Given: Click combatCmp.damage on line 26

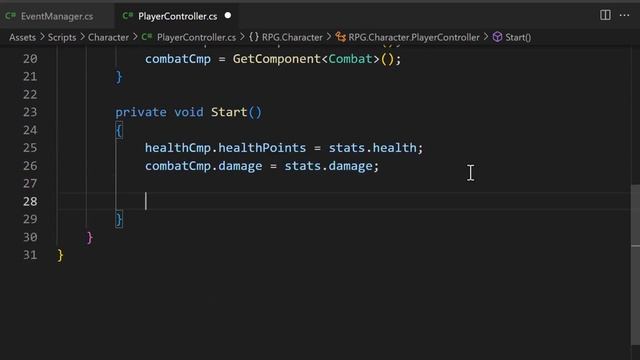Looking at the screenshot, I should tap(204, 166).
